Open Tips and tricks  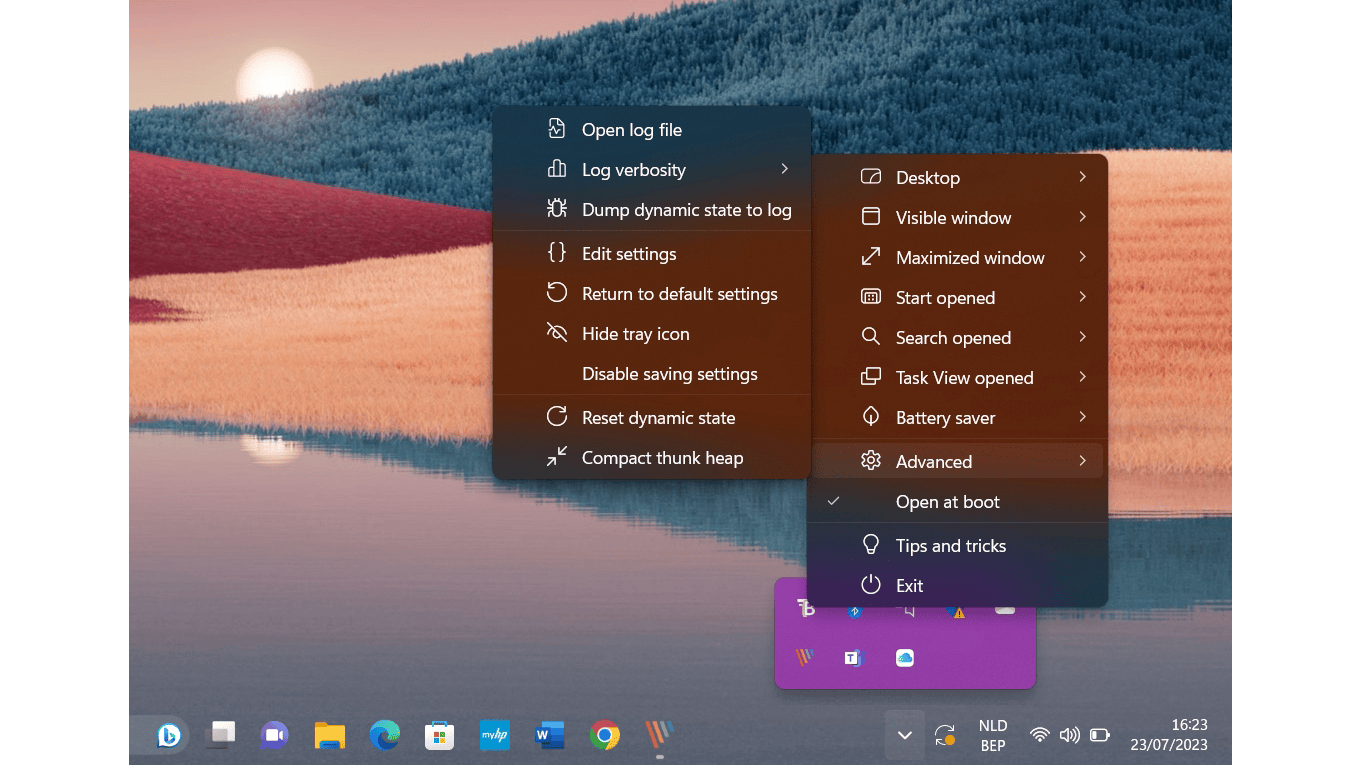[957, 546]
